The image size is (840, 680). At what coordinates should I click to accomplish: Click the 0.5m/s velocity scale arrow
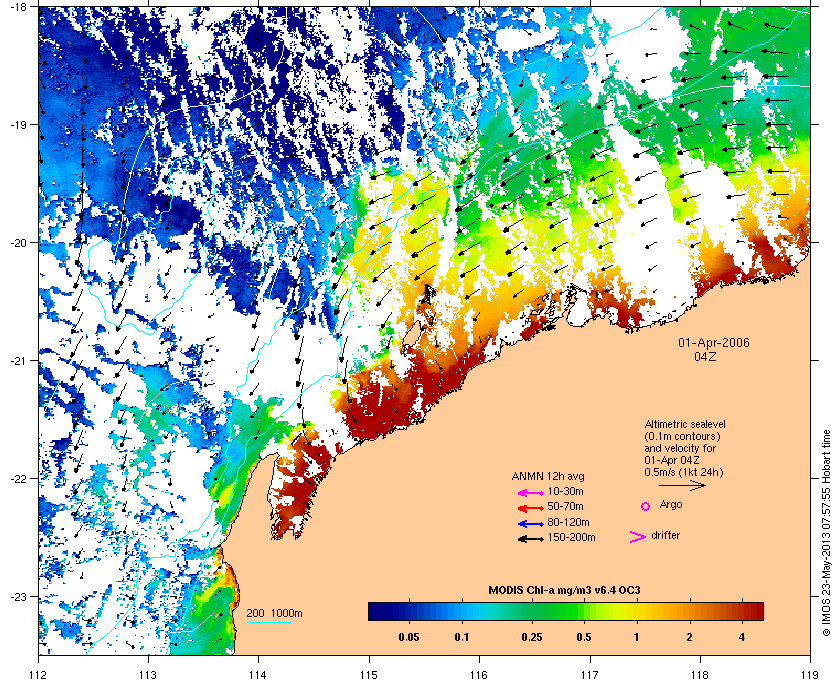682,486
